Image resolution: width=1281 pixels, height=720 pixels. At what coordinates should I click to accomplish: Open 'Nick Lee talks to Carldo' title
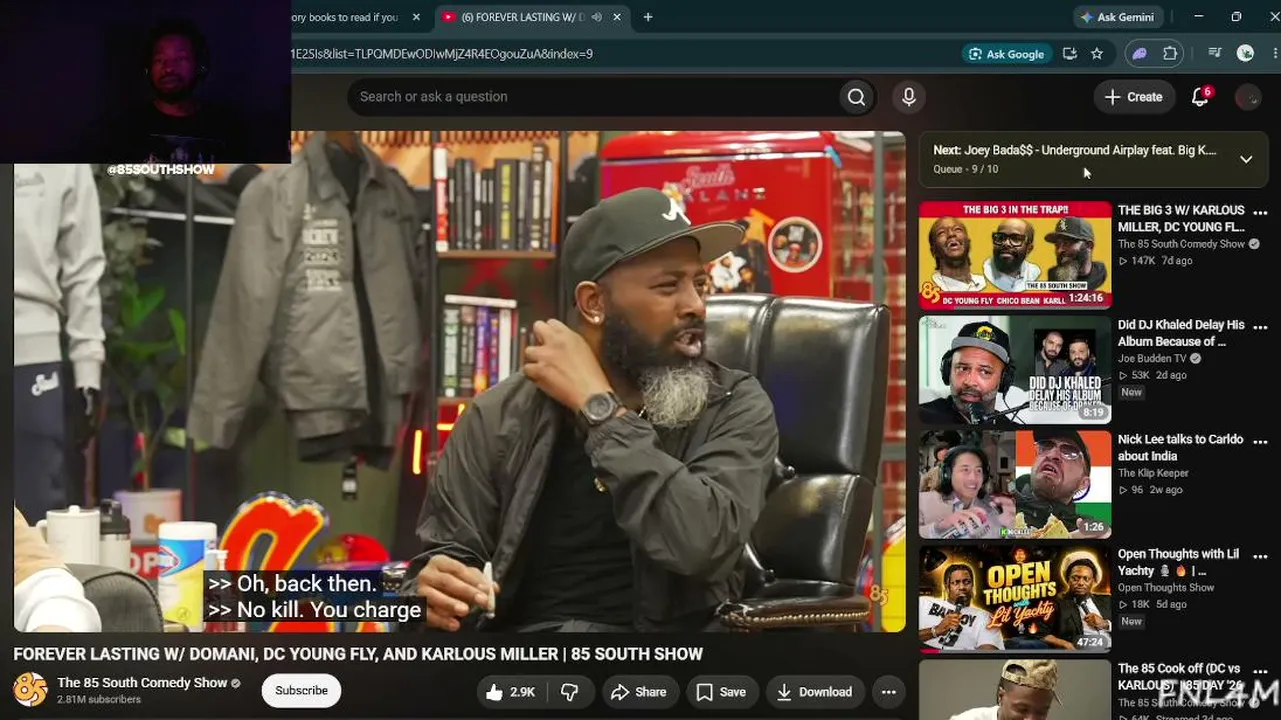[1180, 448]
